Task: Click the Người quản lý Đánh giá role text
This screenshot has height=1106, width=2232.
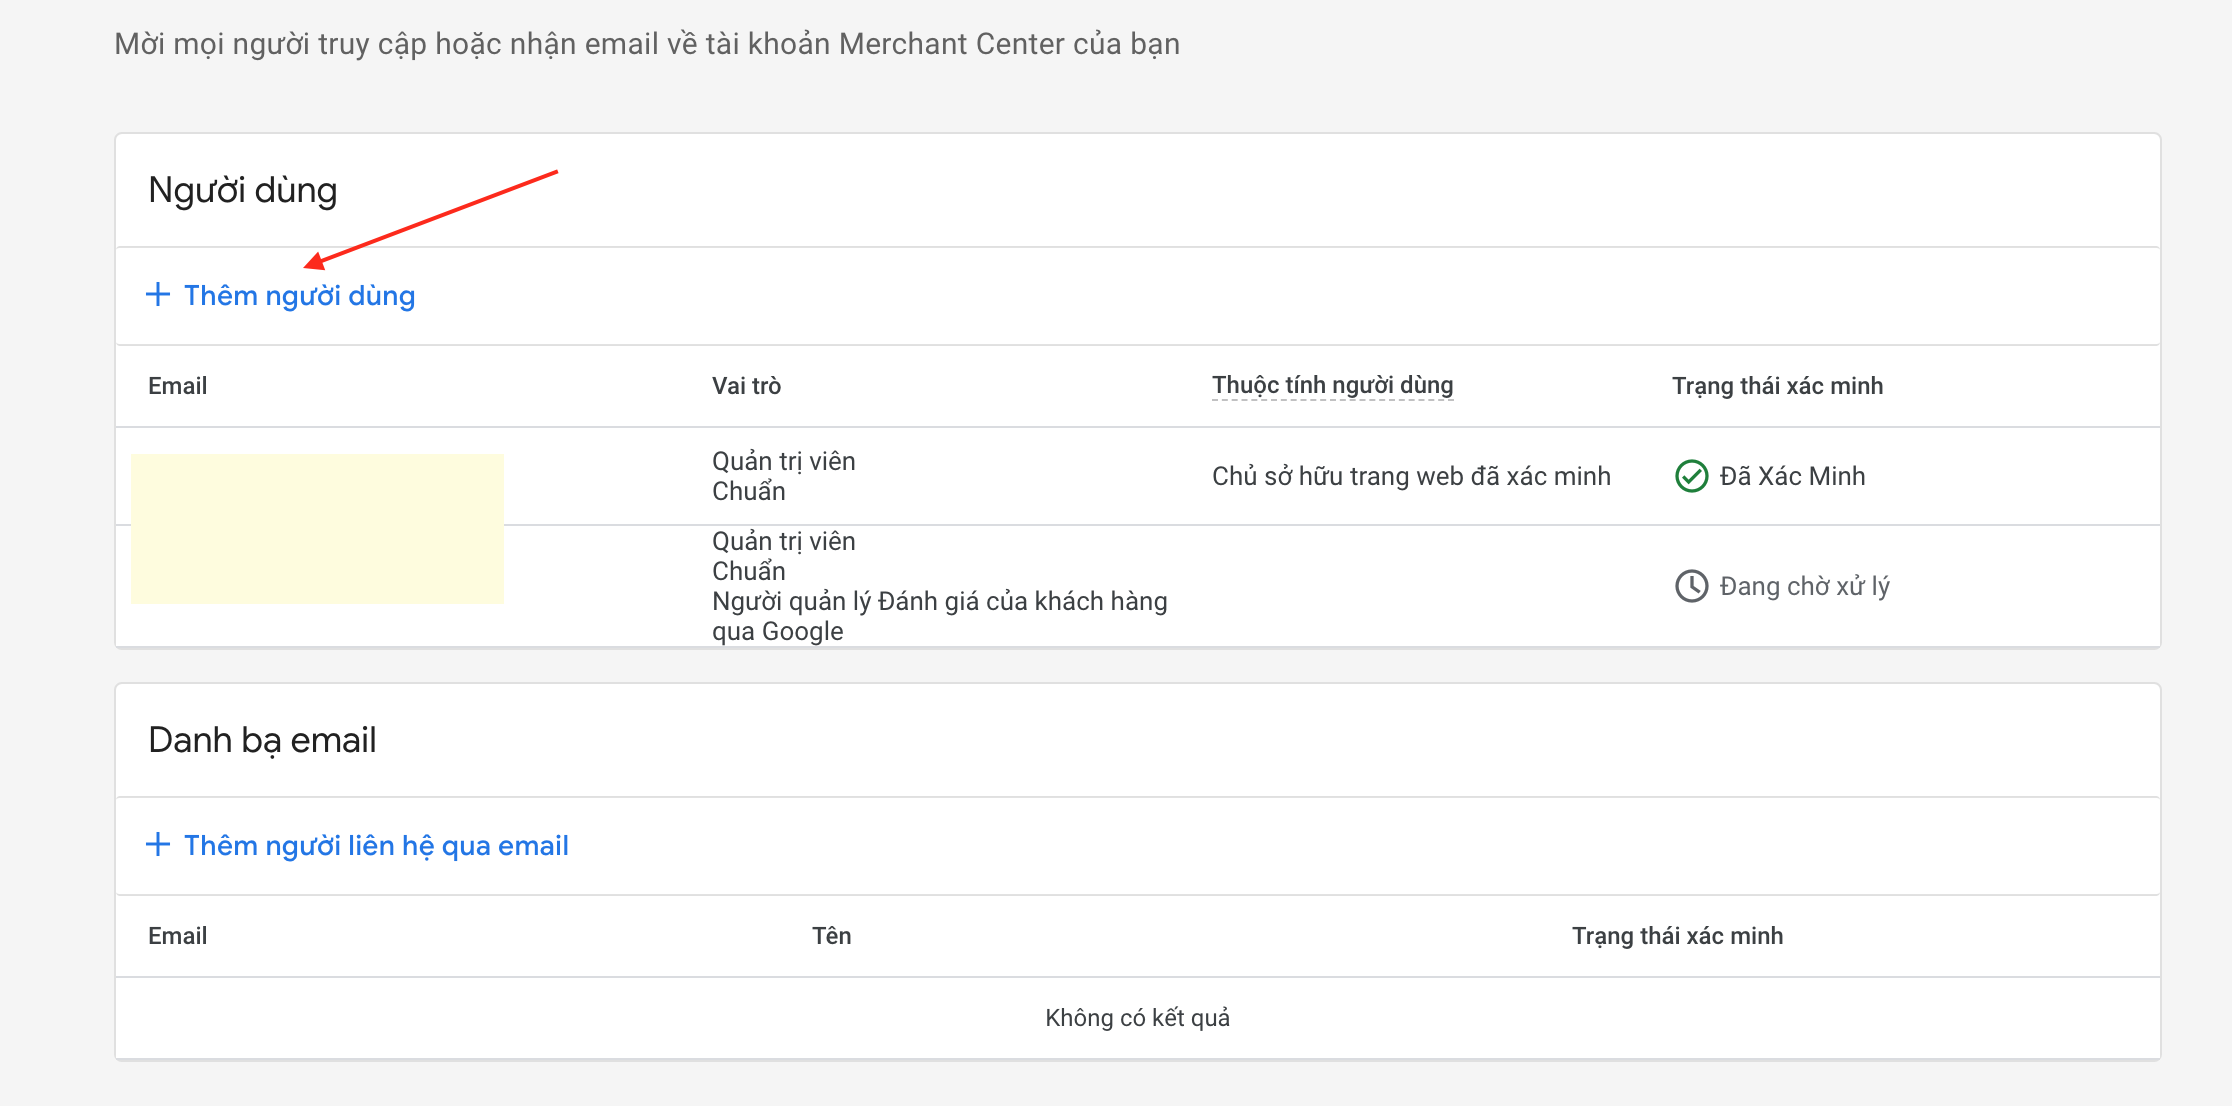Action: [x=939, y=602]
